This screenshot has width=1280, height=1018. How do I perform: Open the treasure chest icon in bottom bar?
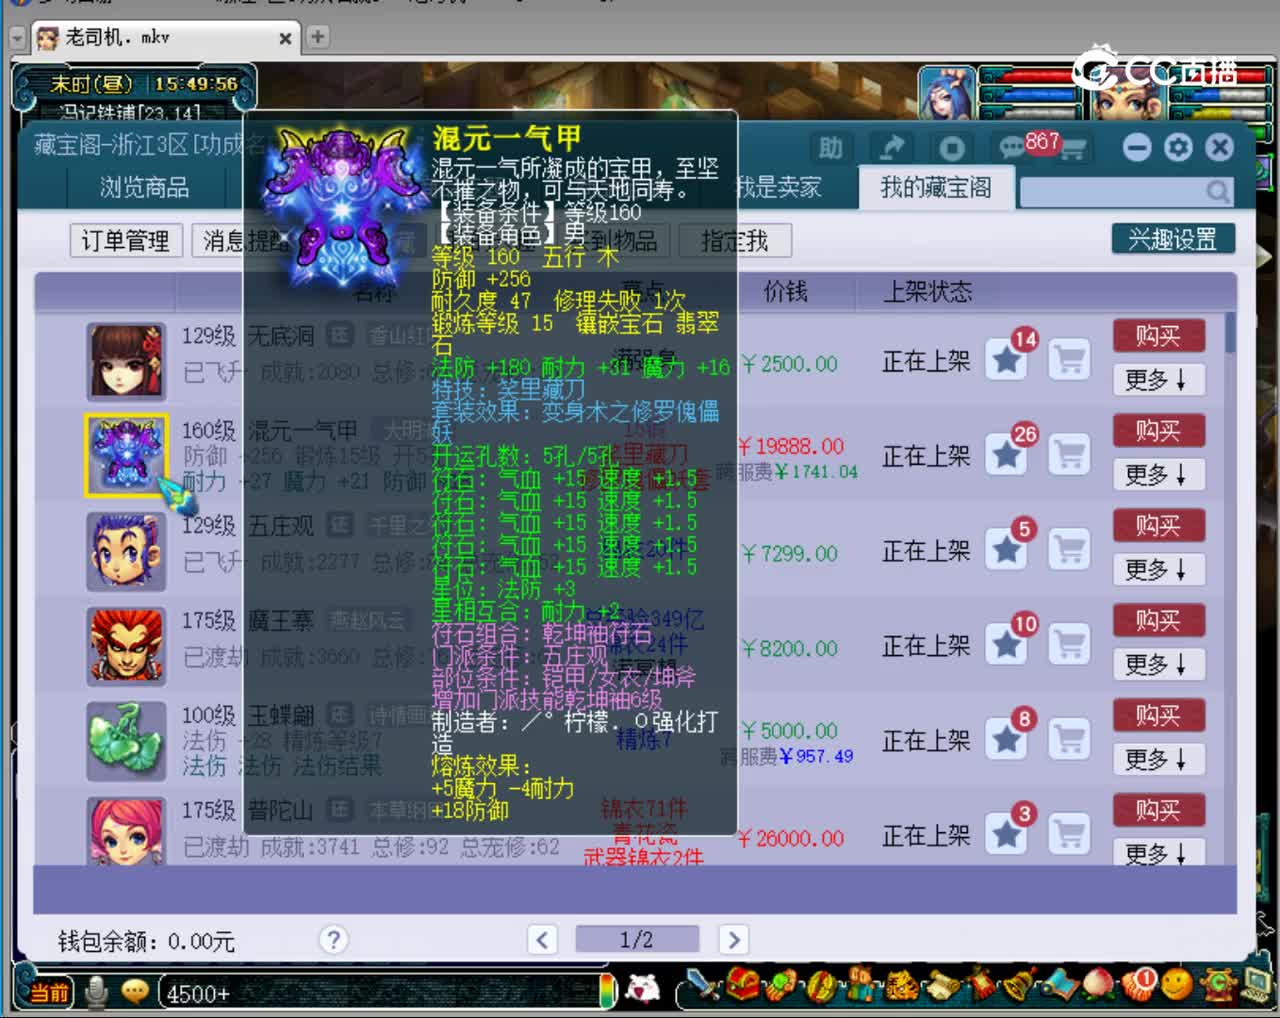click(x=743, y=985)
